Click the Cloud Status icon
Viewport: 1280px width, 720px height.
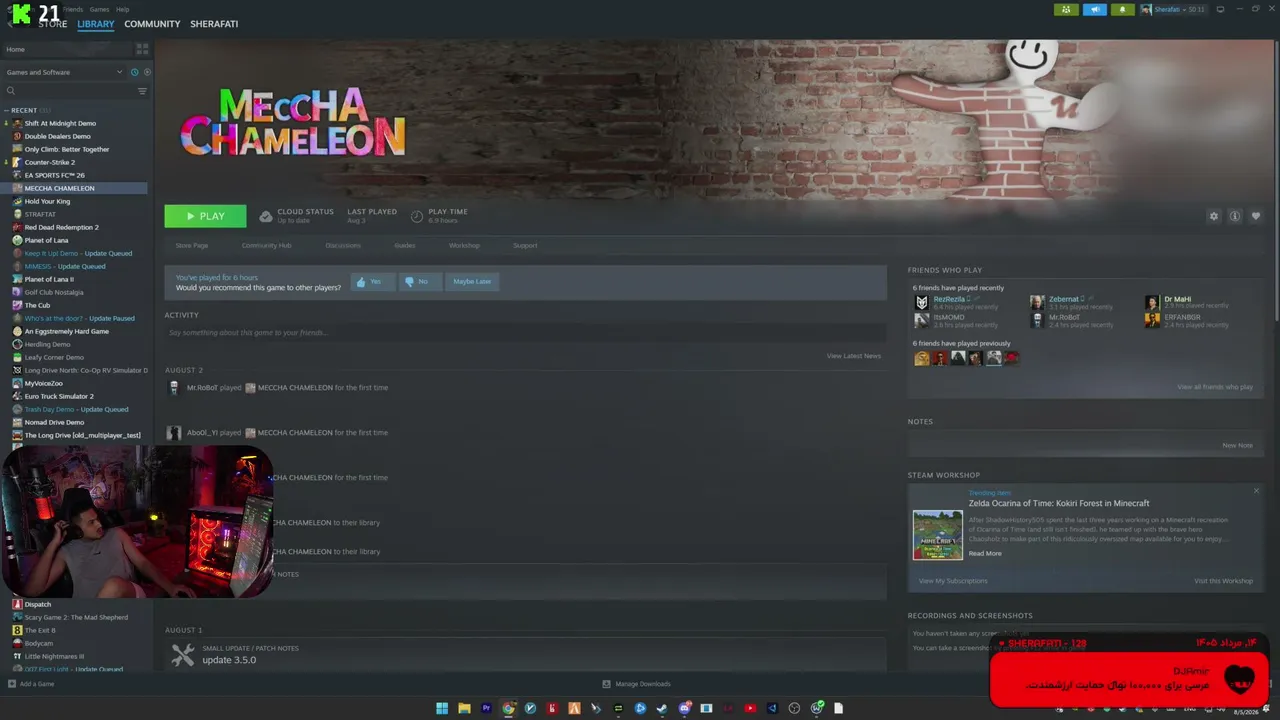click(x=266, y=216)
